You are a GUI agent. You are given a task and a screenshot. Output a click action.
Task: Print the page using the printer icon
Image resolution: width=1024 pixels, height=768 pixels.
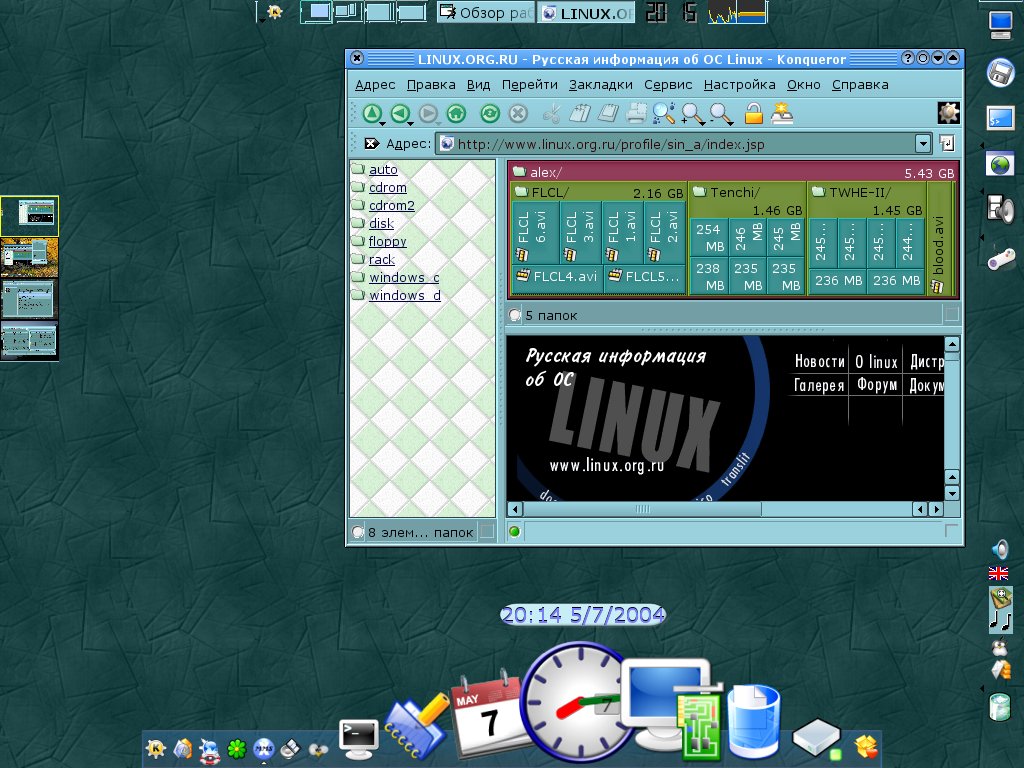636,114
